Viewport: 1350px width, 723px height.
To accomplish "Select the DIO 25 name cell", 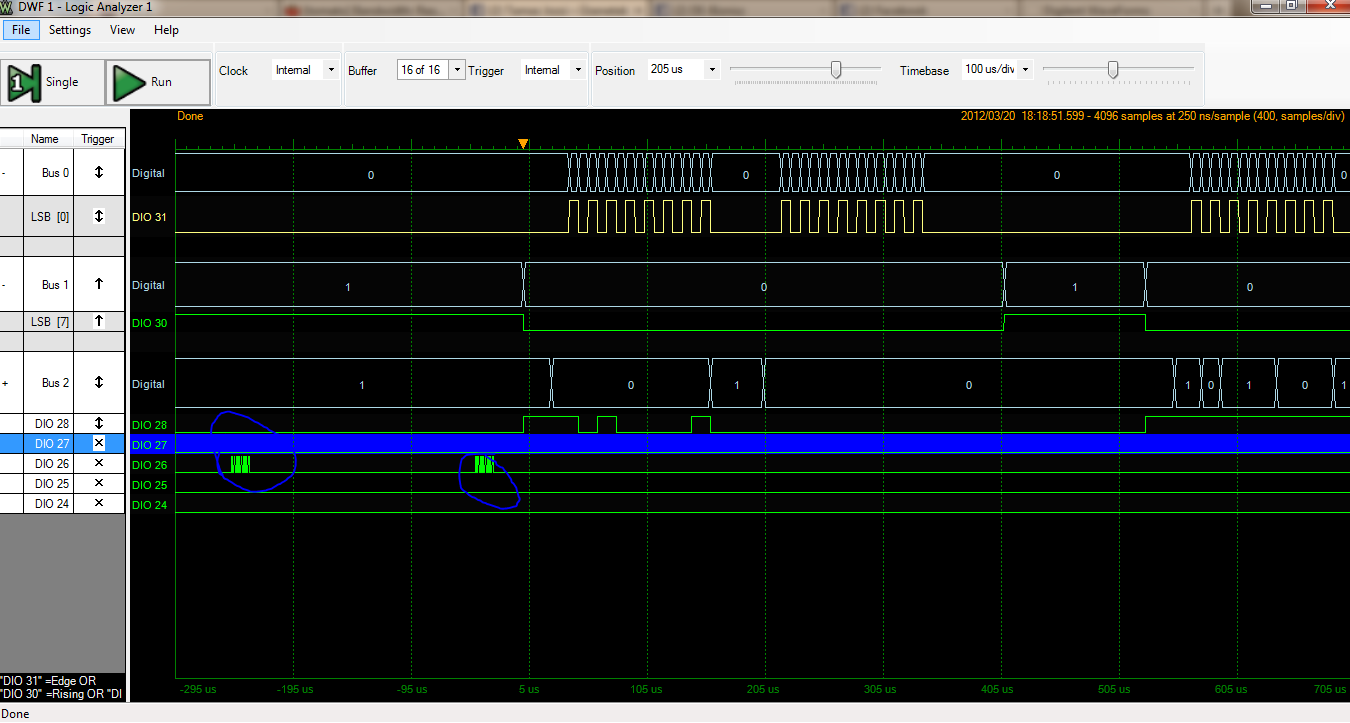I will point(49,484).
